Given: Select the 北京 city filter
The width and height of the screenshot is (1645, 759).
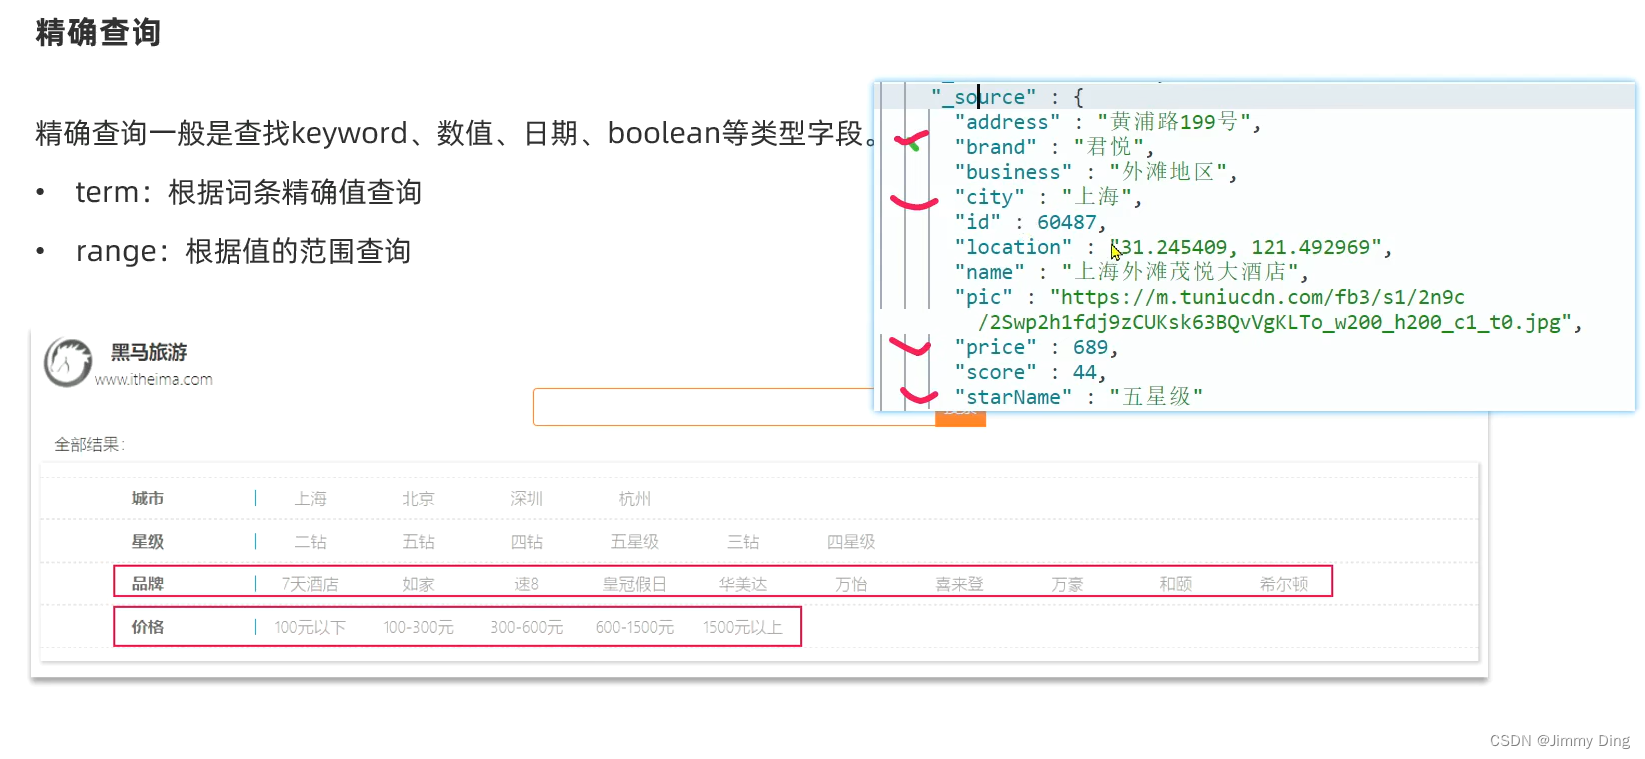Looking at the screenshot, I should pyautogui.click(x=418, y=498).
